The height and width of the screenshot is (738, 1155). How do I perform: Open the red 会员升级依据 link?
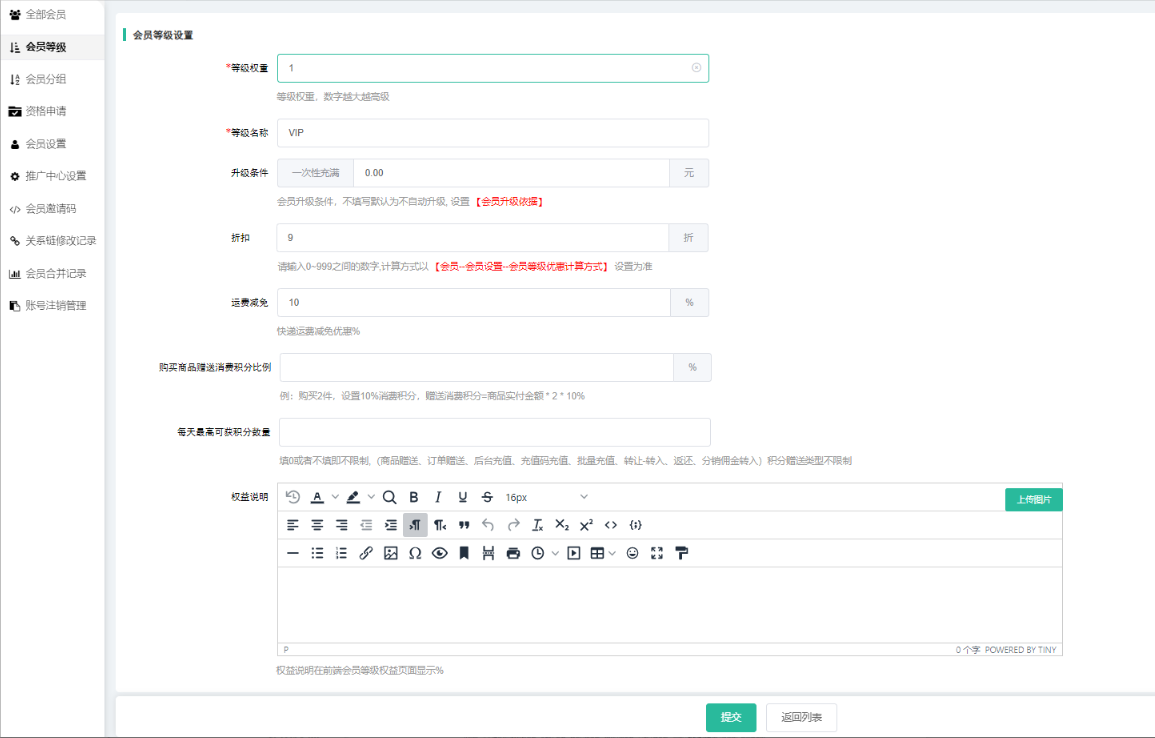[510, 202]
